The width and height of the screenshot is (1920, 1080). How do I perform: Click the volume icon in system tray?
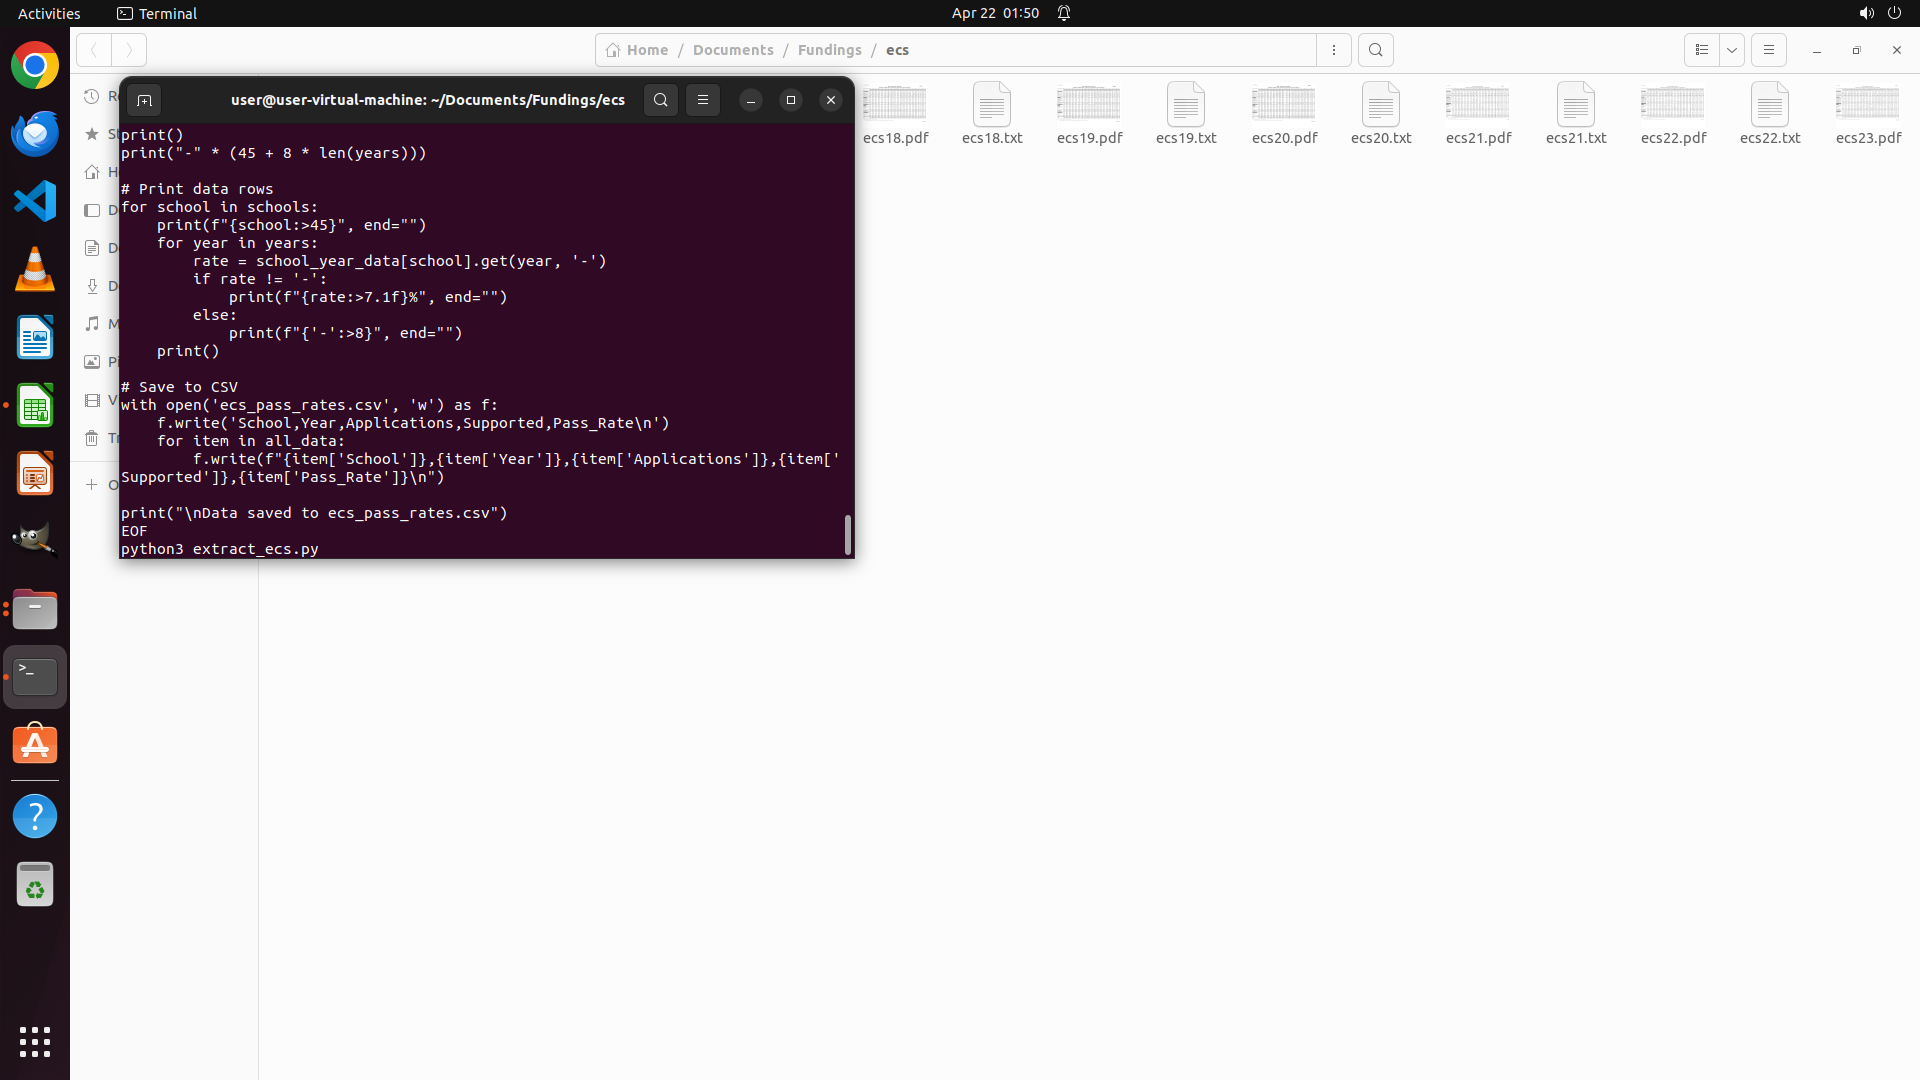click(1866, 13)
